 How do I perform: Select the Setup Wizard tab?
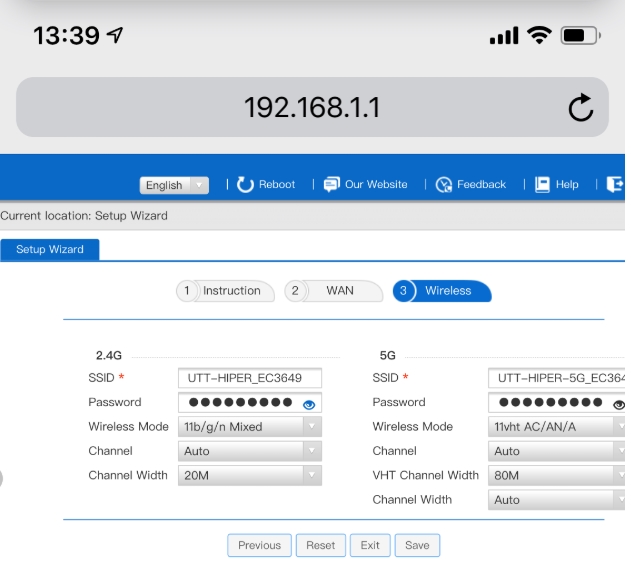click(x=50, y=249)
